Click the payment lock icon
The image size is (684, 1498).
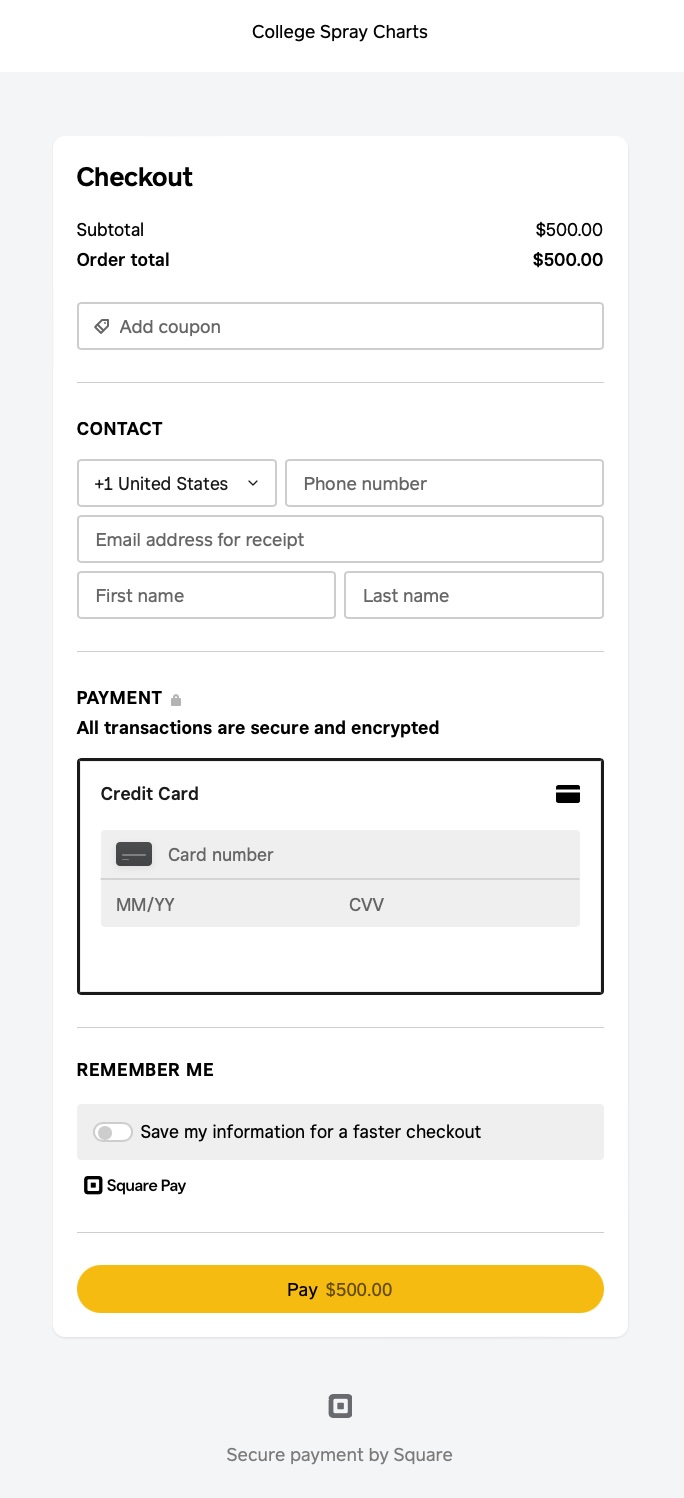(x=176, y=700)
